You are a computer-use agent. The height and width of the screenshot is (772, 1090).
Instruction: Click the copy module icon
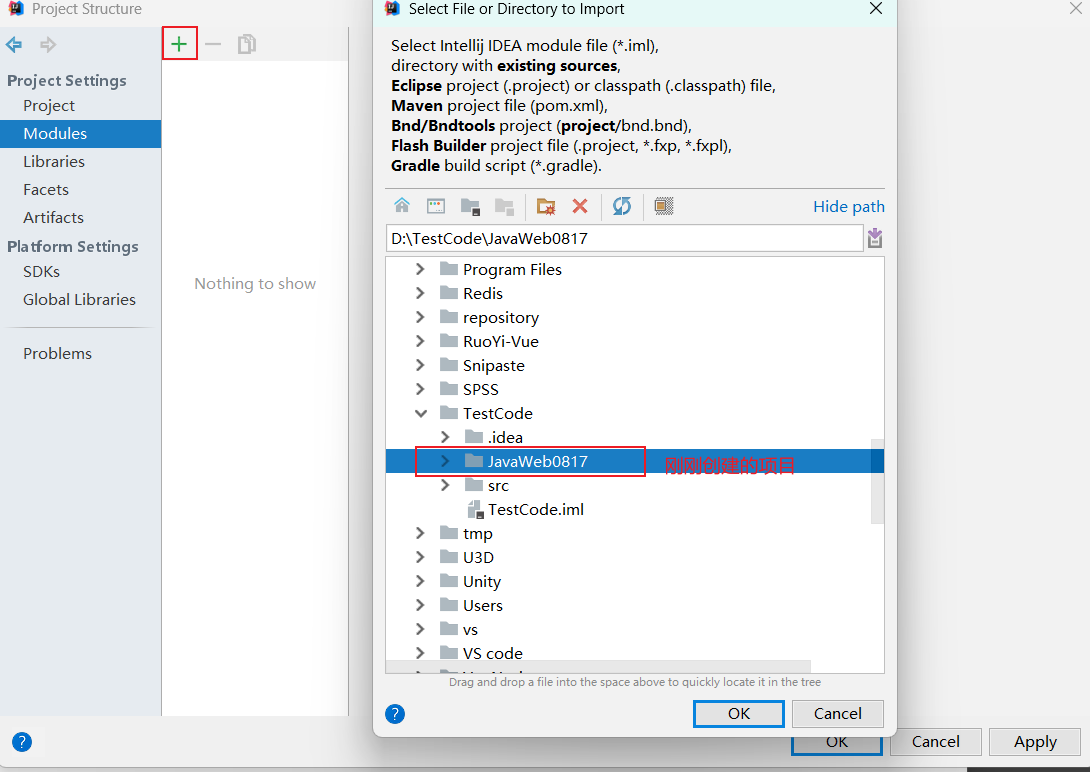[x=247, y=44]
